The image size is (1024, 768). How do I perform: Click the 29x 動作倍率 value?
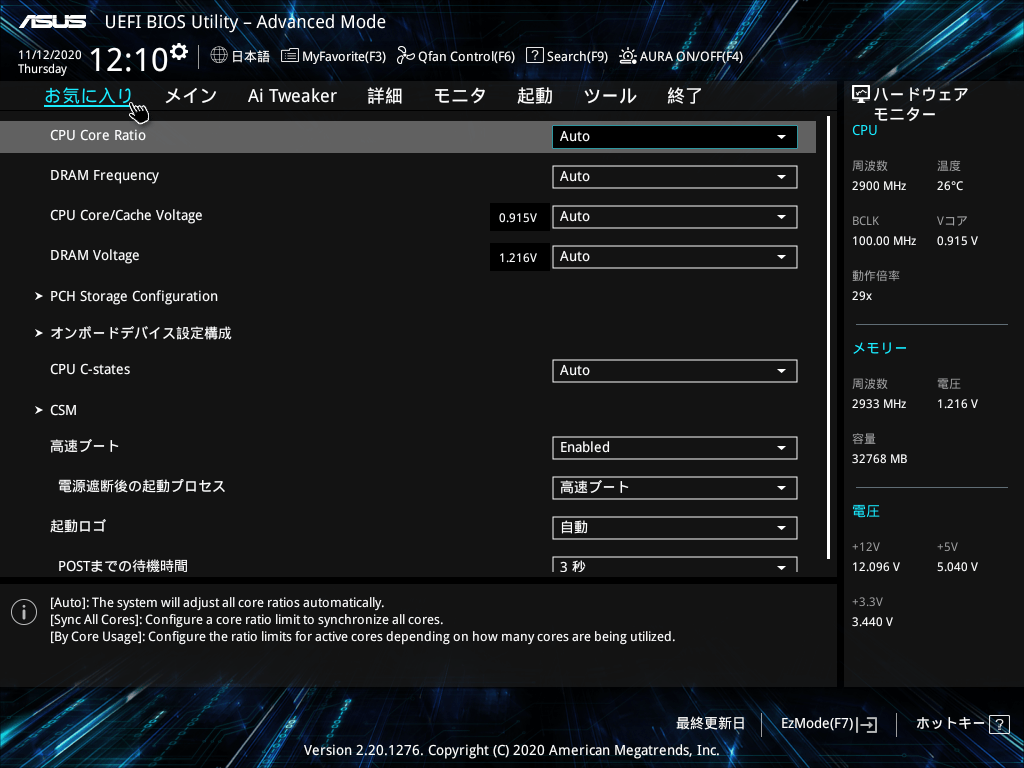click(861, 295)
